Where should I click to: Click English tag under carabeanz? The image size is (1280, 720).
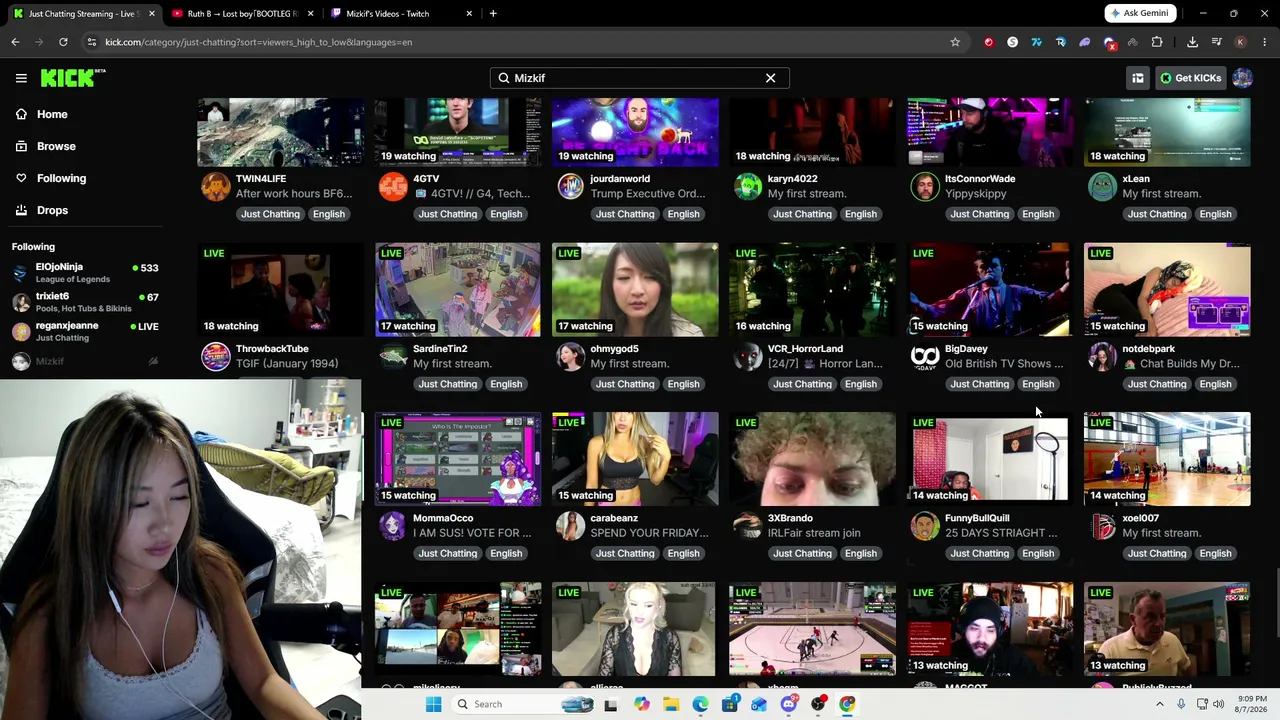point(683,553)
